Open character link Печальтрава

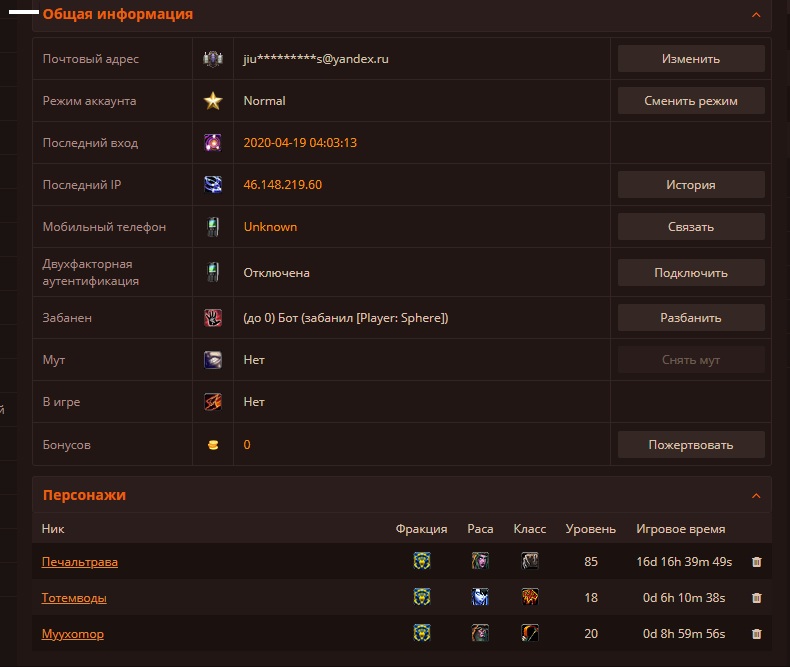point(80,562)
